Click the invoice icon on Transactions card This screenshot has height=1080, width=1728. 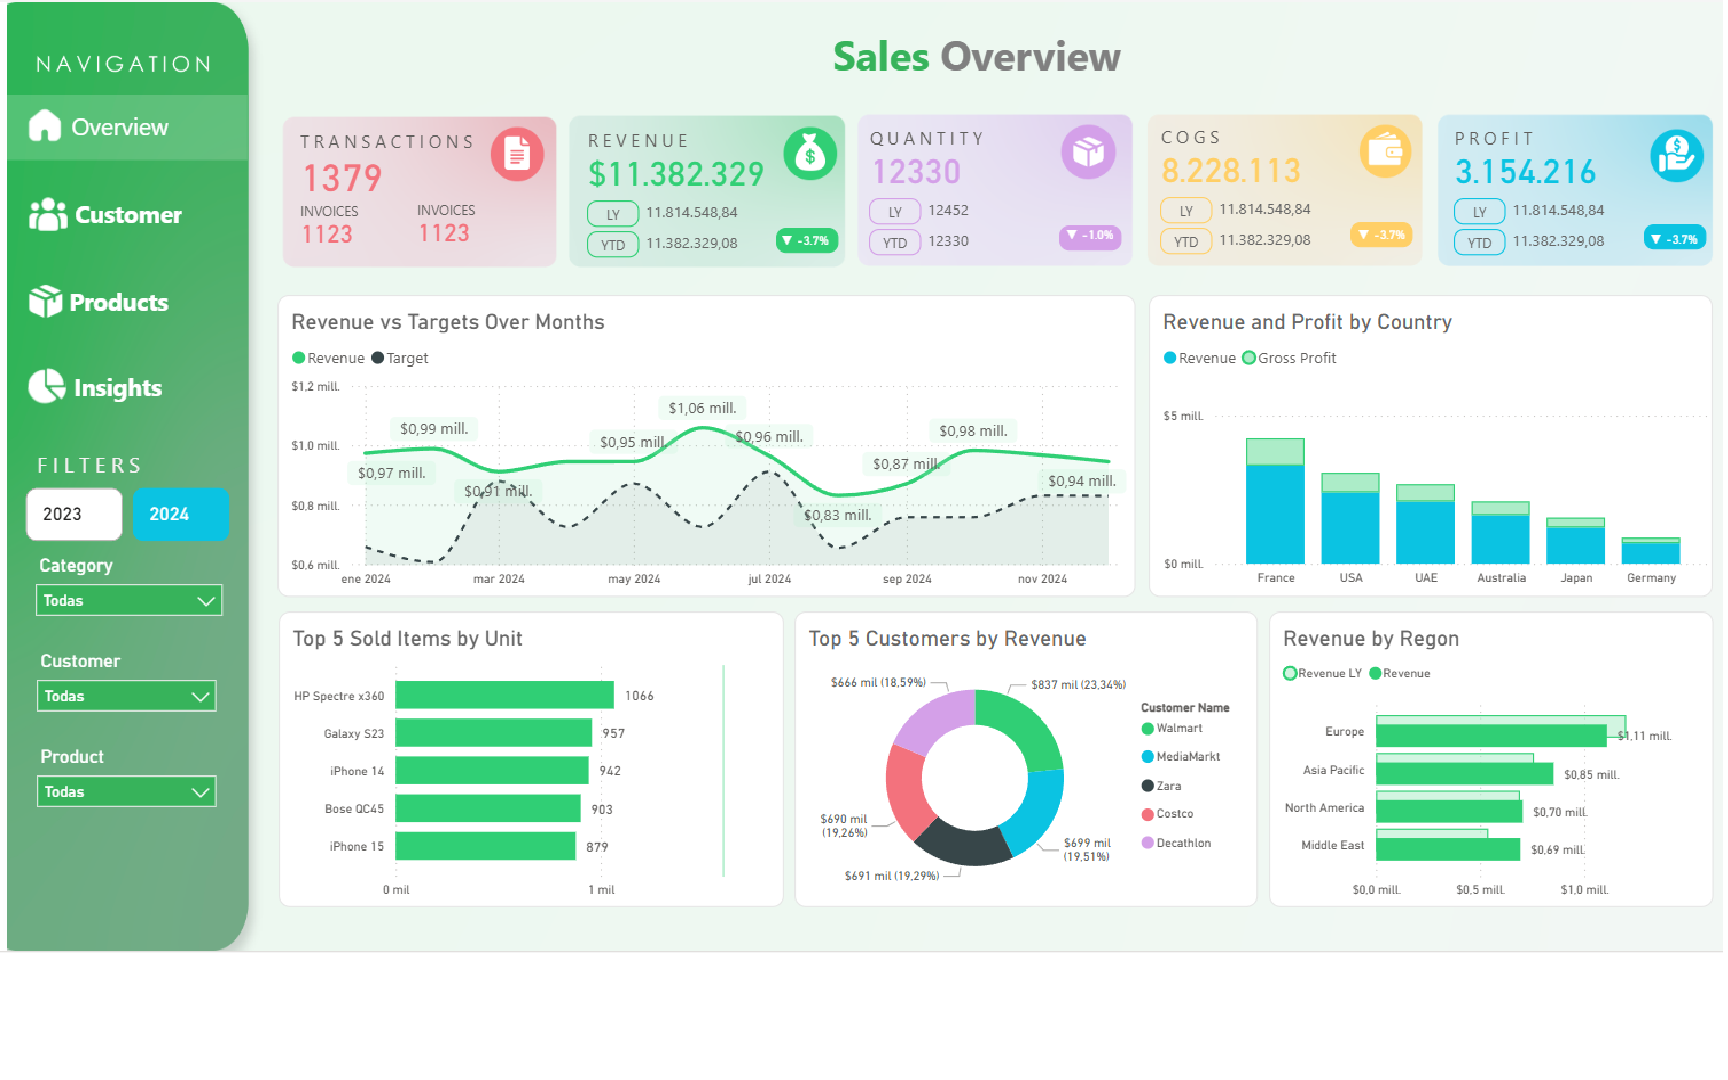[x=518, y=154]
